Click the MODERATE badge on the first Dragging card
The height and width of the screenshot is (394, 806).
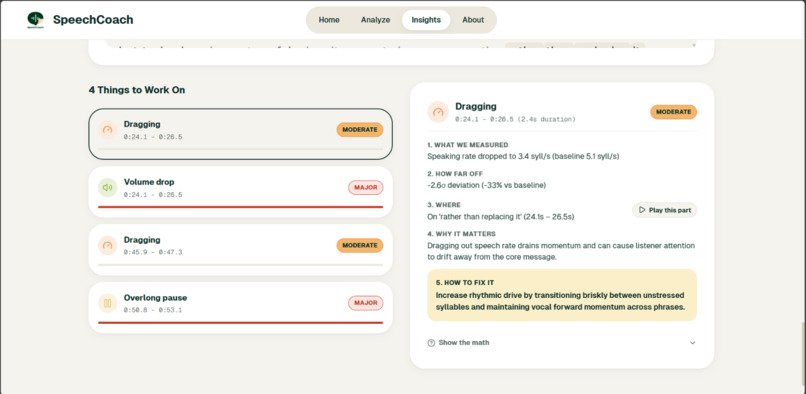click(x=360, y=130)
